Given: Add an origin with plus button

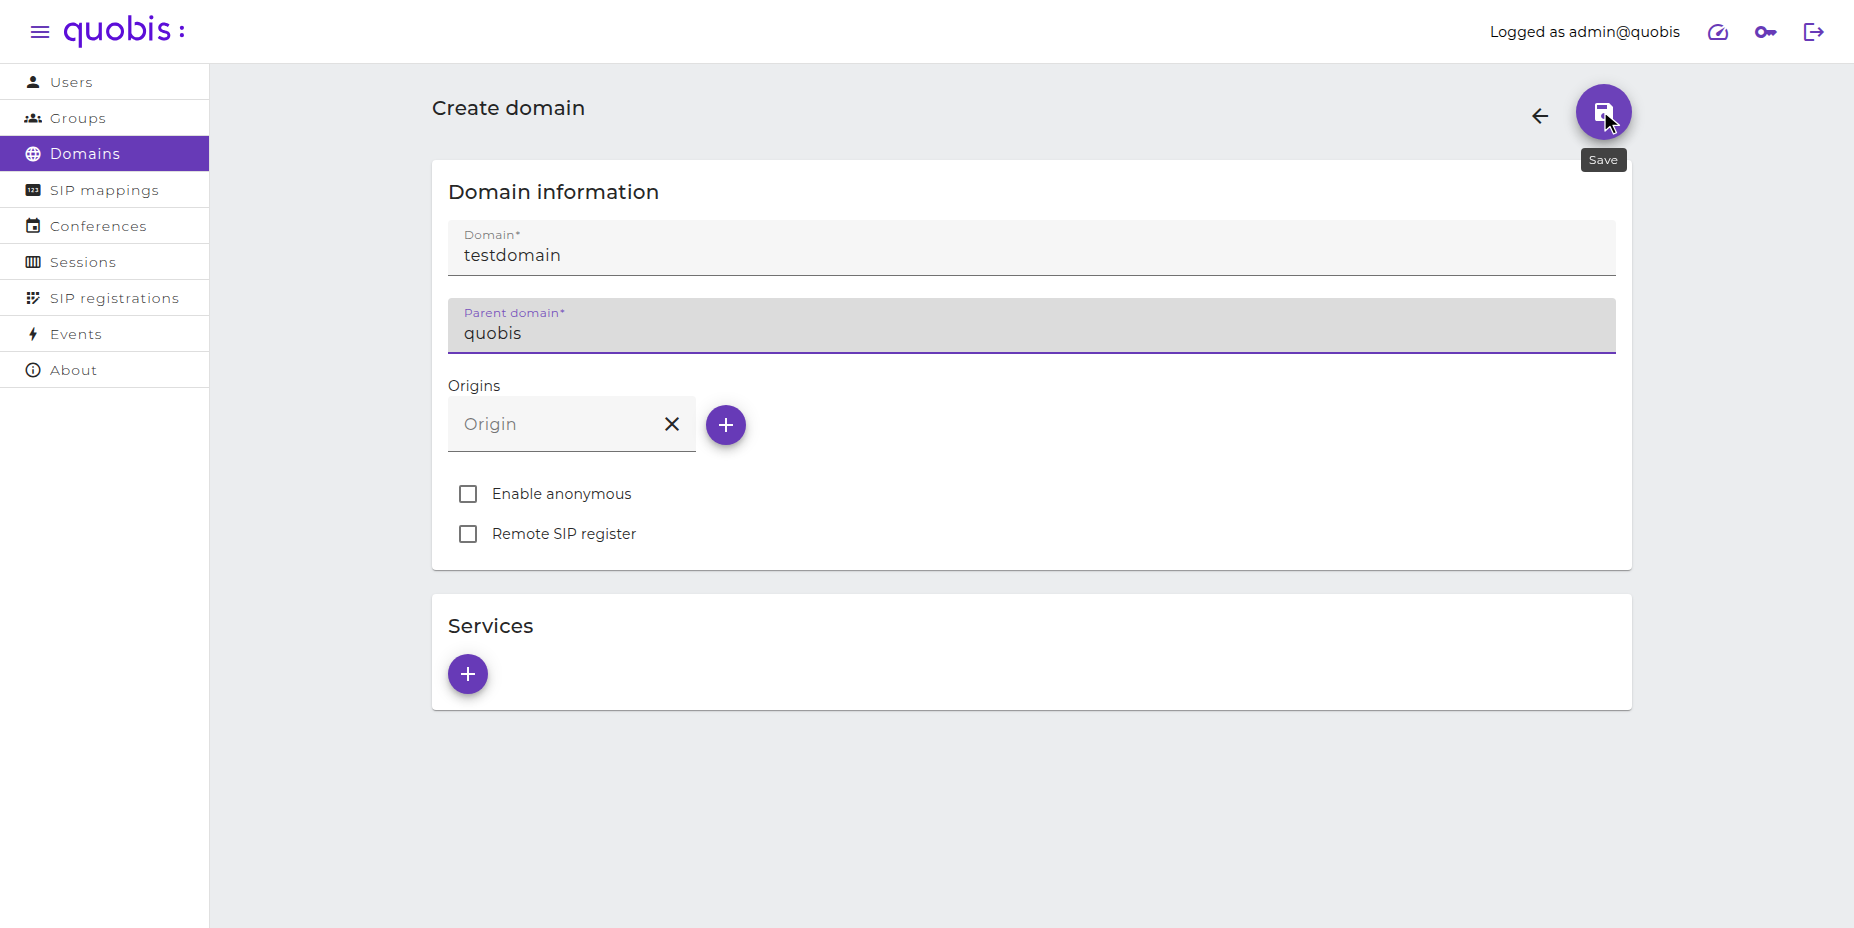Looking at the screenshot, I should [x=726, y=425].
